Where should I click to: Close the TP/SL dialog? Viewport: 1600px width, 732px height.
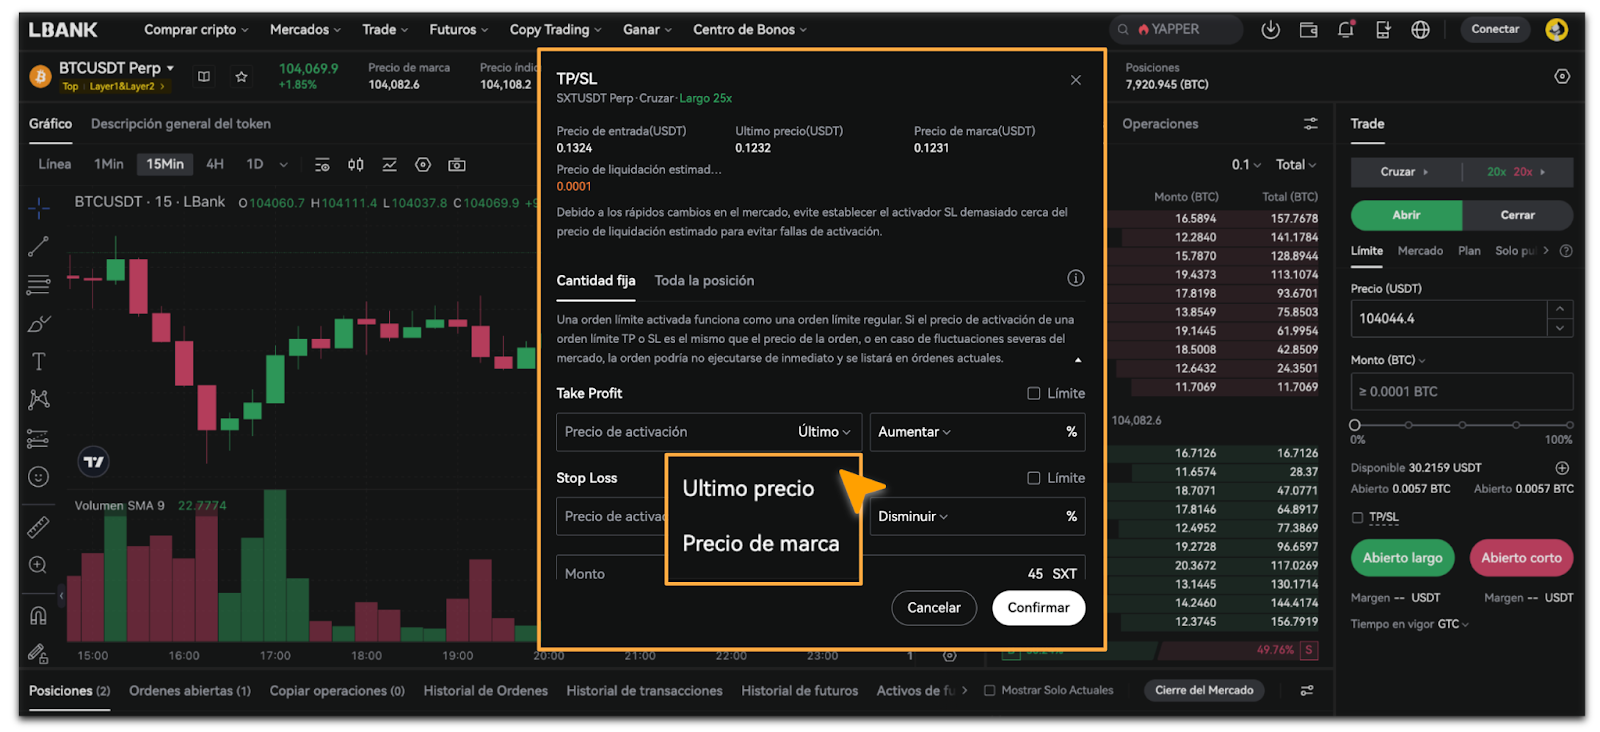pos(1075,80)
